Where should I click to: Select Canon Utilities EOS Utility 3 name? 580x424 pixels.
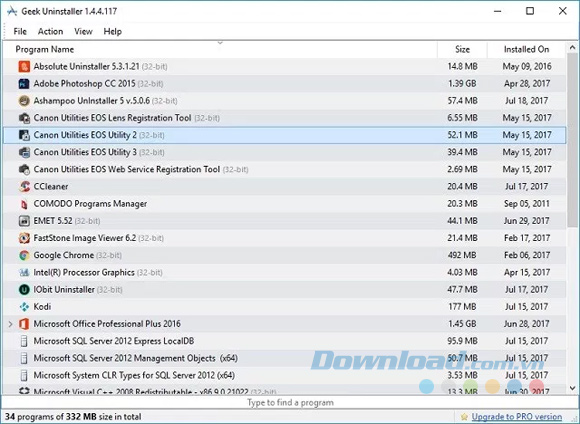[85, 152]
